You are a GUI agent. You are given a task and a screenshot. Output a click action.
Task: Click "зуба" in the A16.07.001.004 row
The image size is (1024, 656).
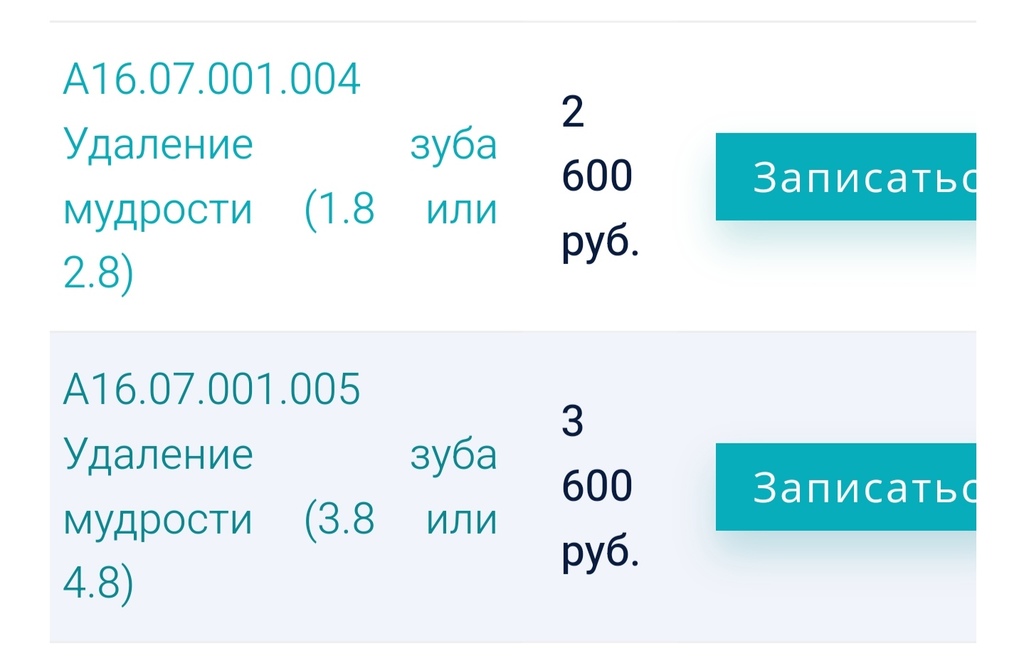(x=454, y=145)
